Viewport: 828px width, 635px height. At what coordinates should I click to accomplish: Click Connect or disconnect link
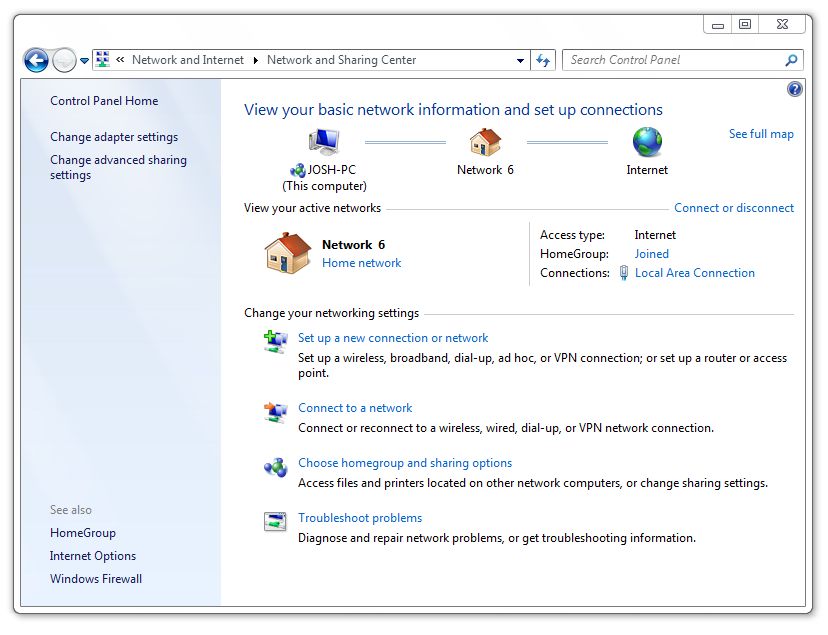(x=733, y=208)
